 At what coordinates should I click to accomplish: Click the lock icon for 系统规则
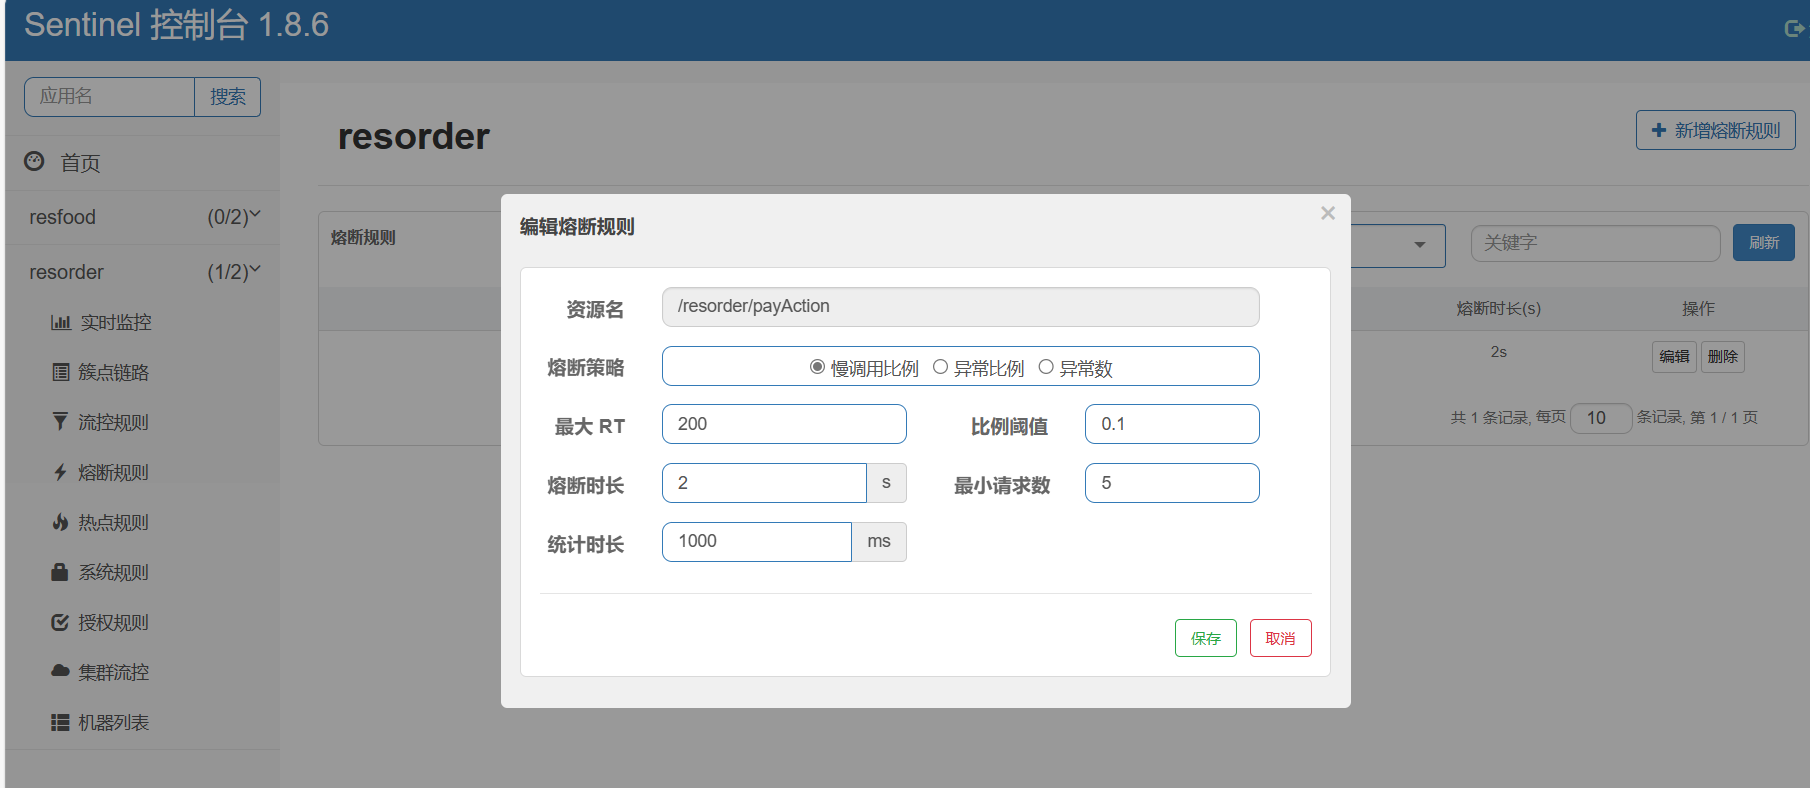(x=61, y=572)
